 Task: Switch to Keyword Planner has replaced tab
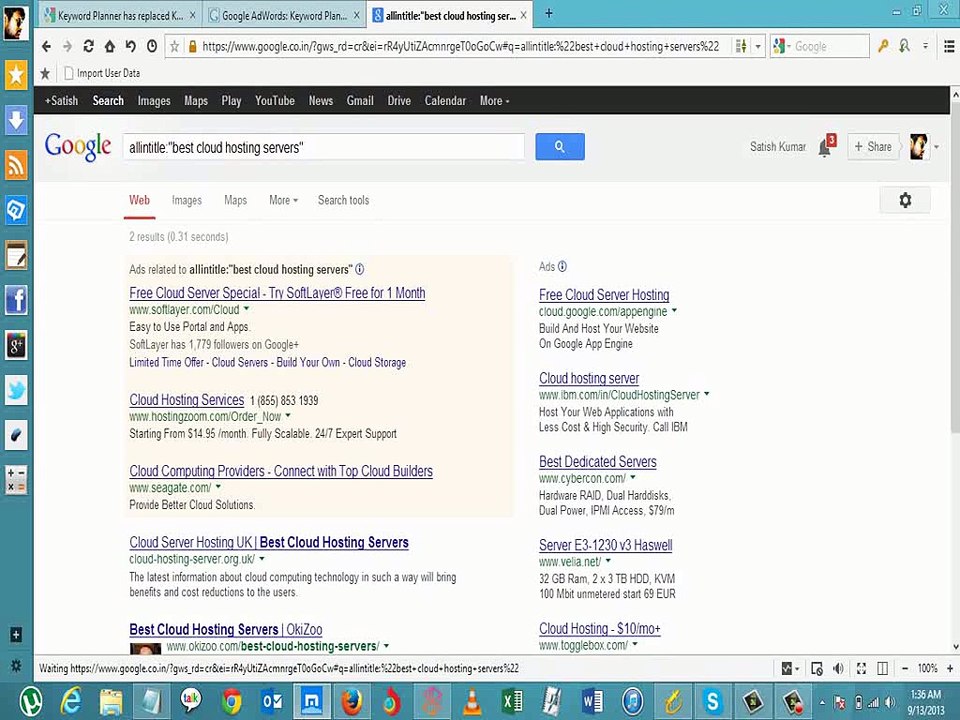pyautogui.click(x=121, y=16)
